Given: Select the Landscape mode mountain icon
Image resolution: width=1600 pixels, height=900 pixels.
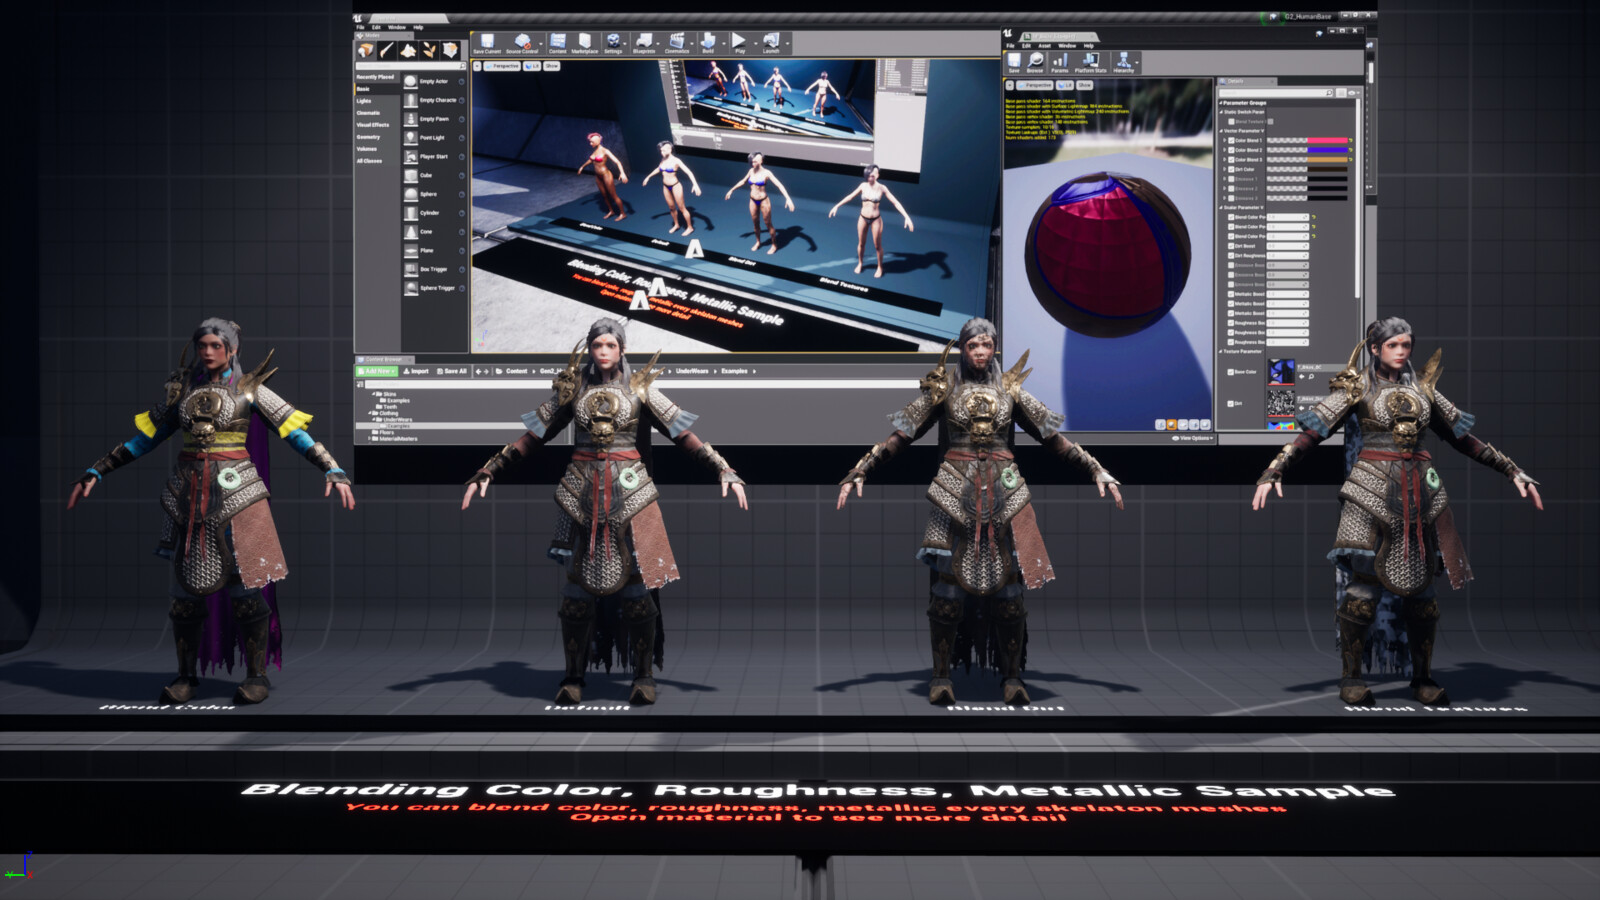Looking at the screenshot, I should pos(408,50).
